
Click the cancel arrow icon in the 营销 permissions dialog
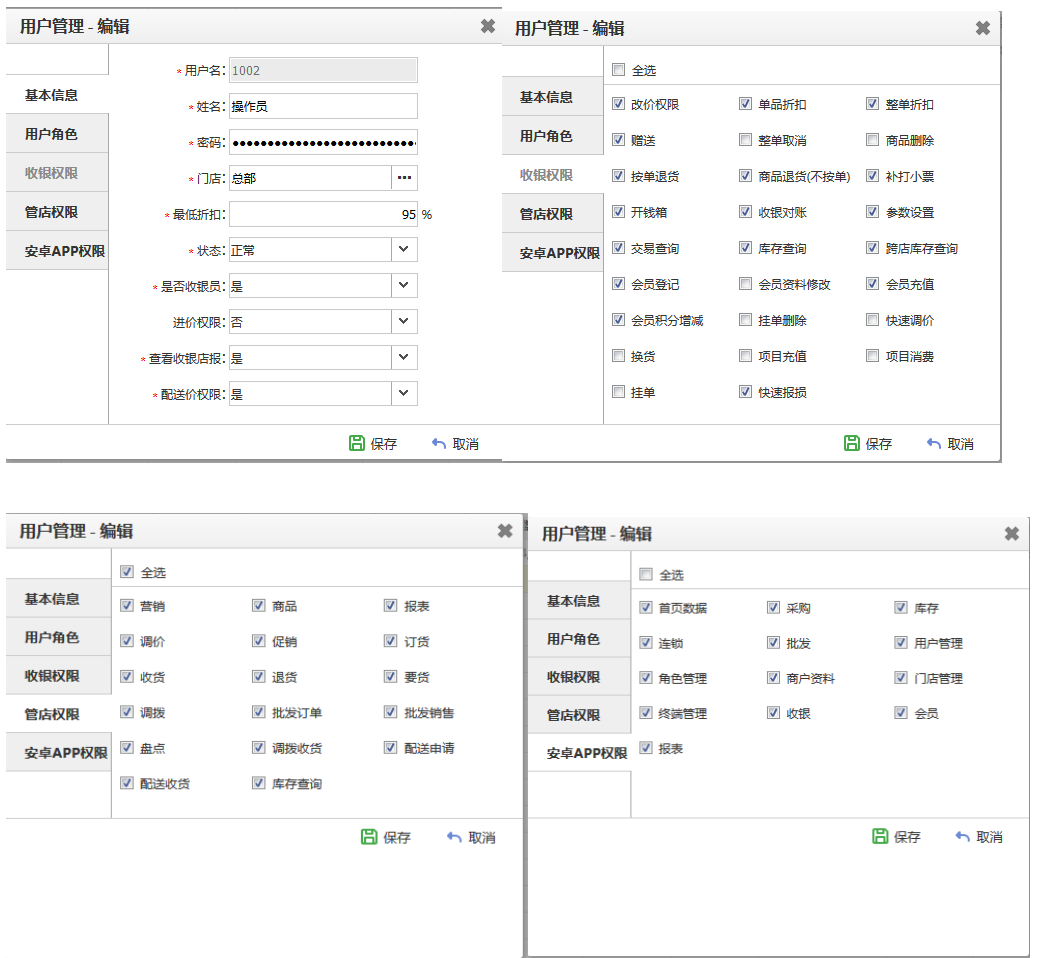click(x=455, y=837)
